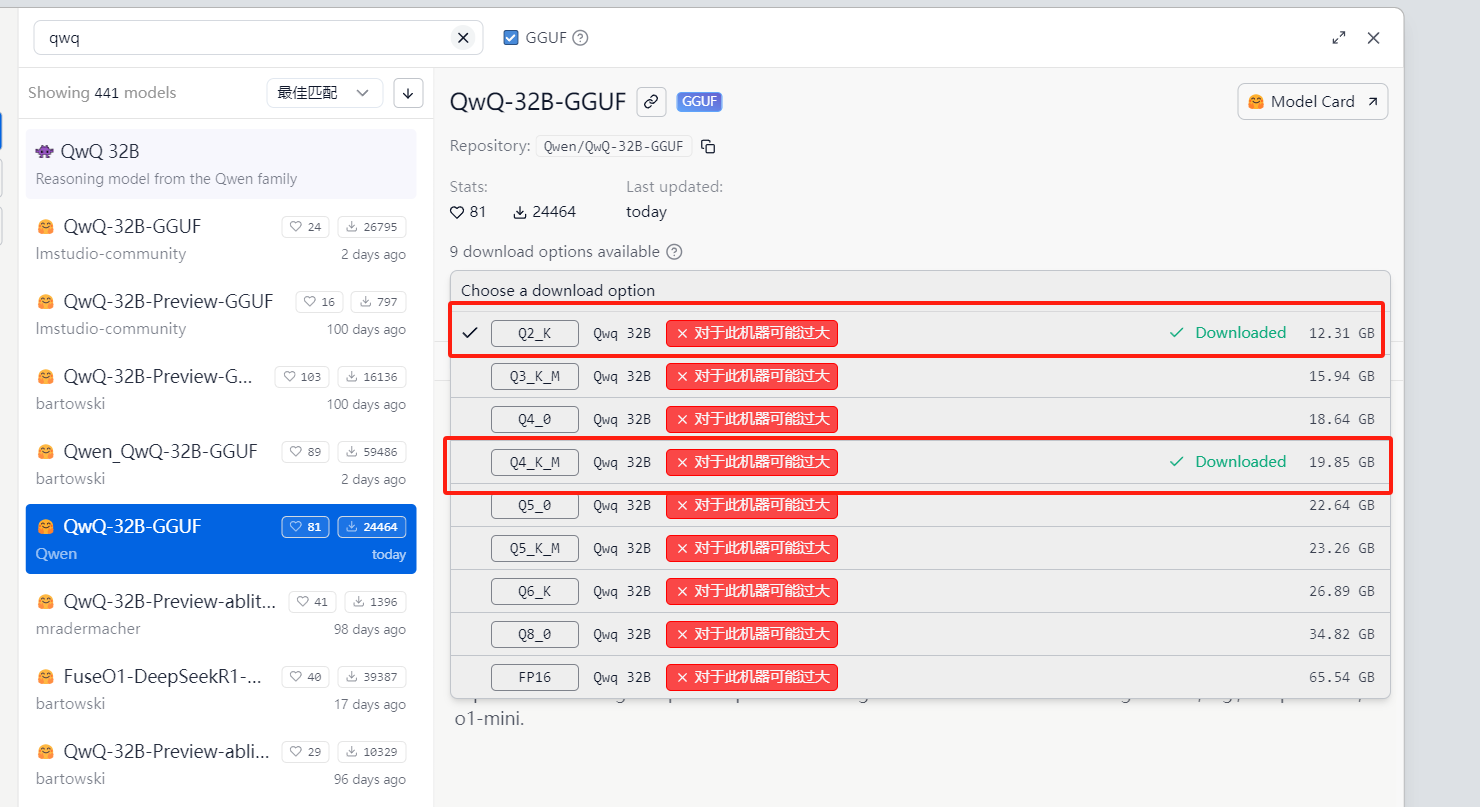
Task: Open bartowski QwQ-32B-Preview-G... result
Action: tap(221, 389)
